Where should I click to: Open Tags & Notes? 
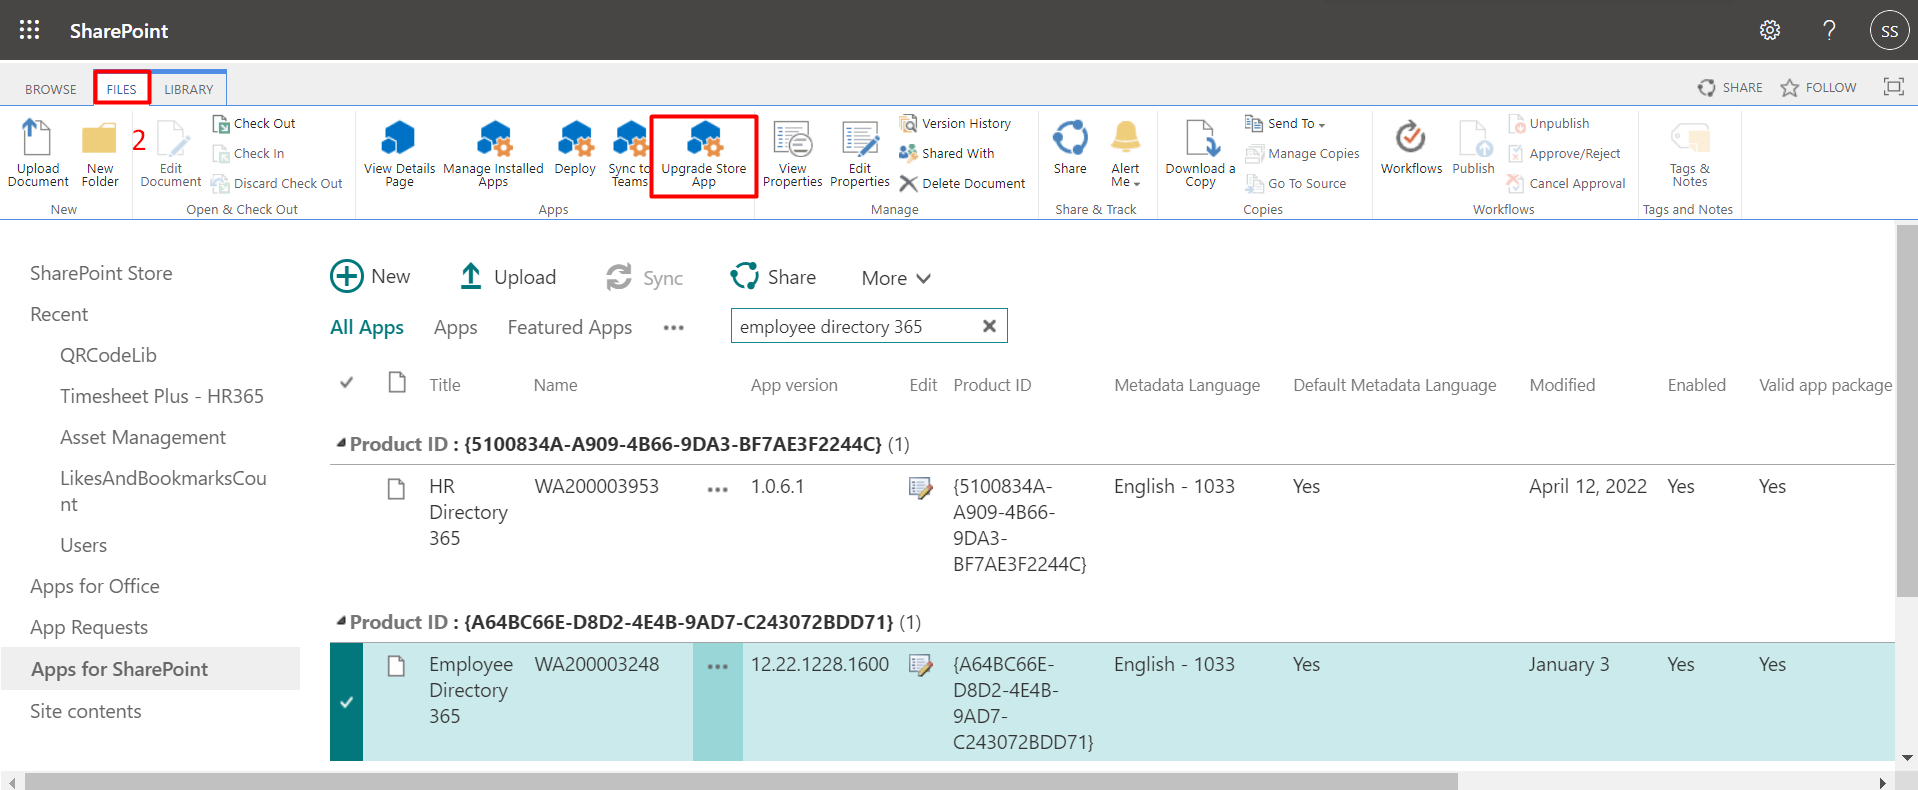[1690, 153]
